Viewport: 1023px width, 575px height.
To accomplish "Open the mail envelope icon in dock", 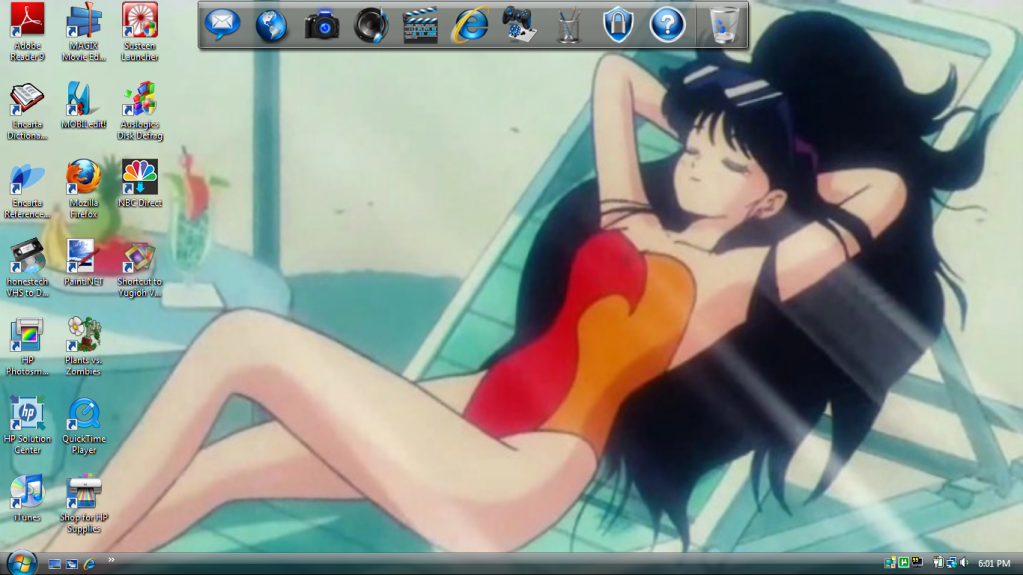I will pos(222,24).
